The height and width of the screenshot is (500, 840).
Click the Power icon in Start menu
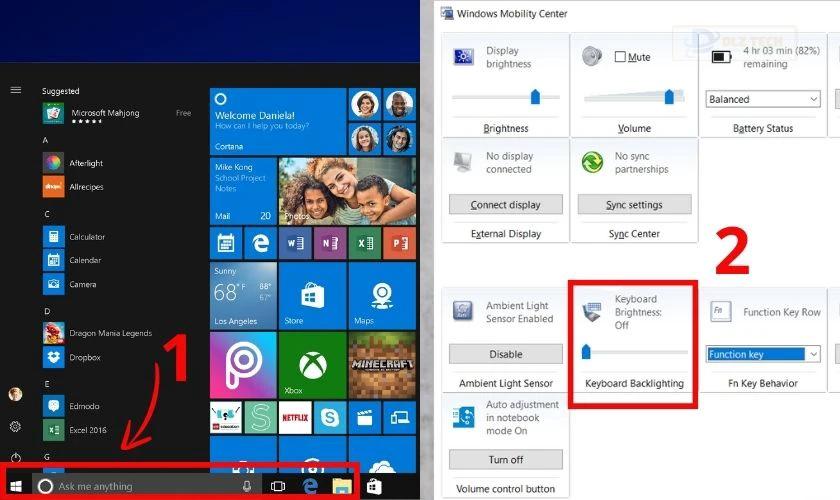16,458
